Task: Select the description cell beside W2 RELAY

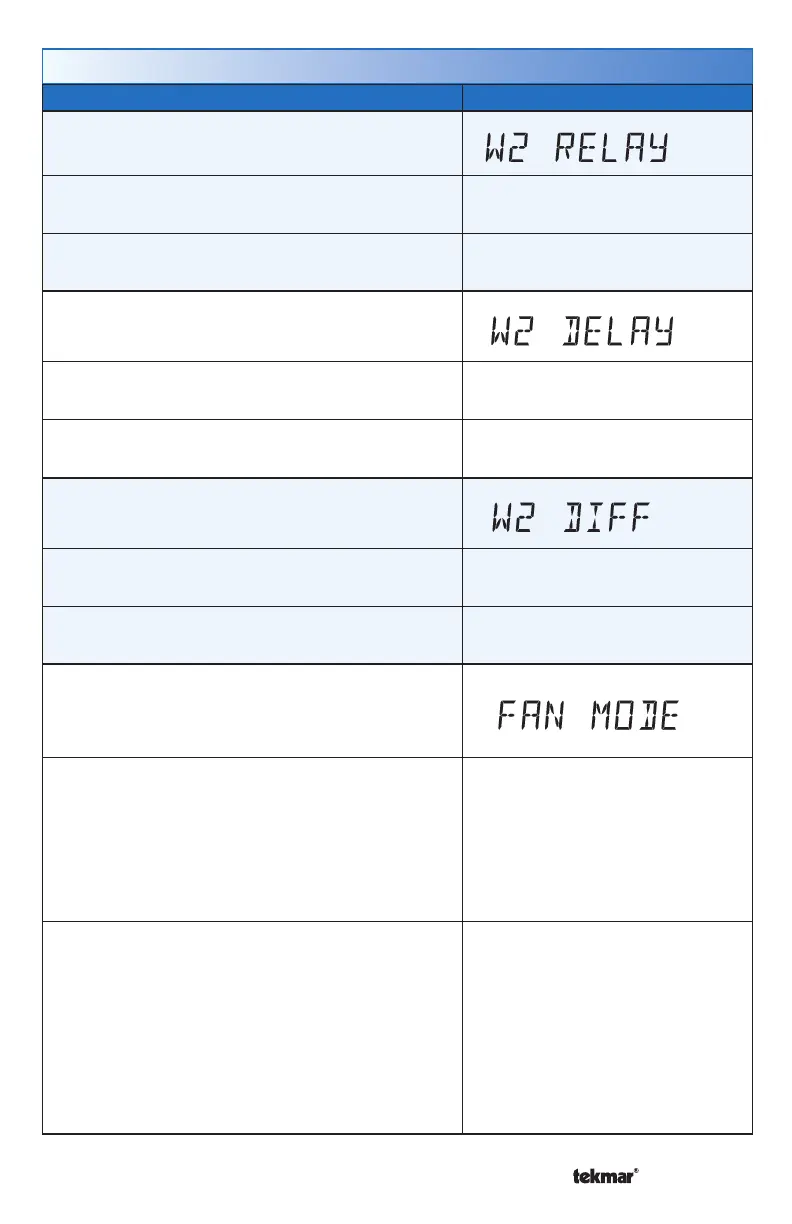Action: click(x=252, y=143)
